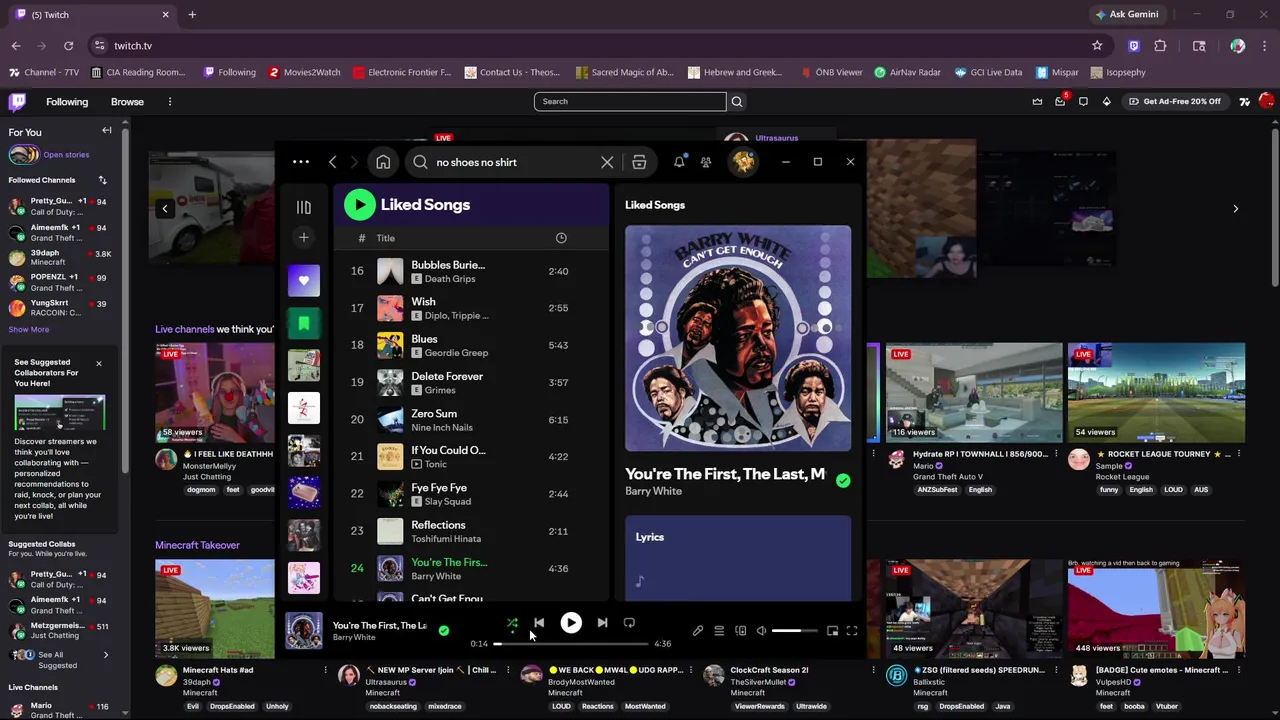Open the Lyrics card in Spotify

point(738,558)
